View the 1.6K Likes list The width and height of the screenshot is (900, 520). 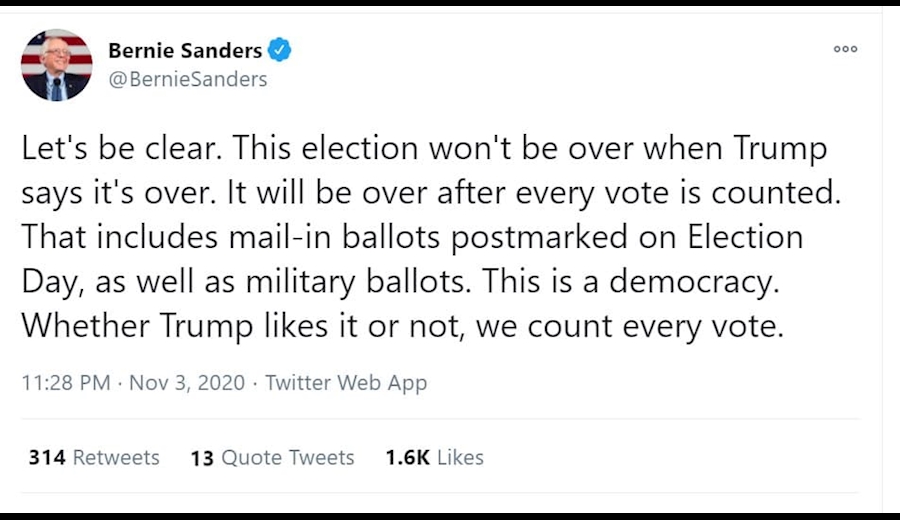pyautogui.click(x=434, y=457)
